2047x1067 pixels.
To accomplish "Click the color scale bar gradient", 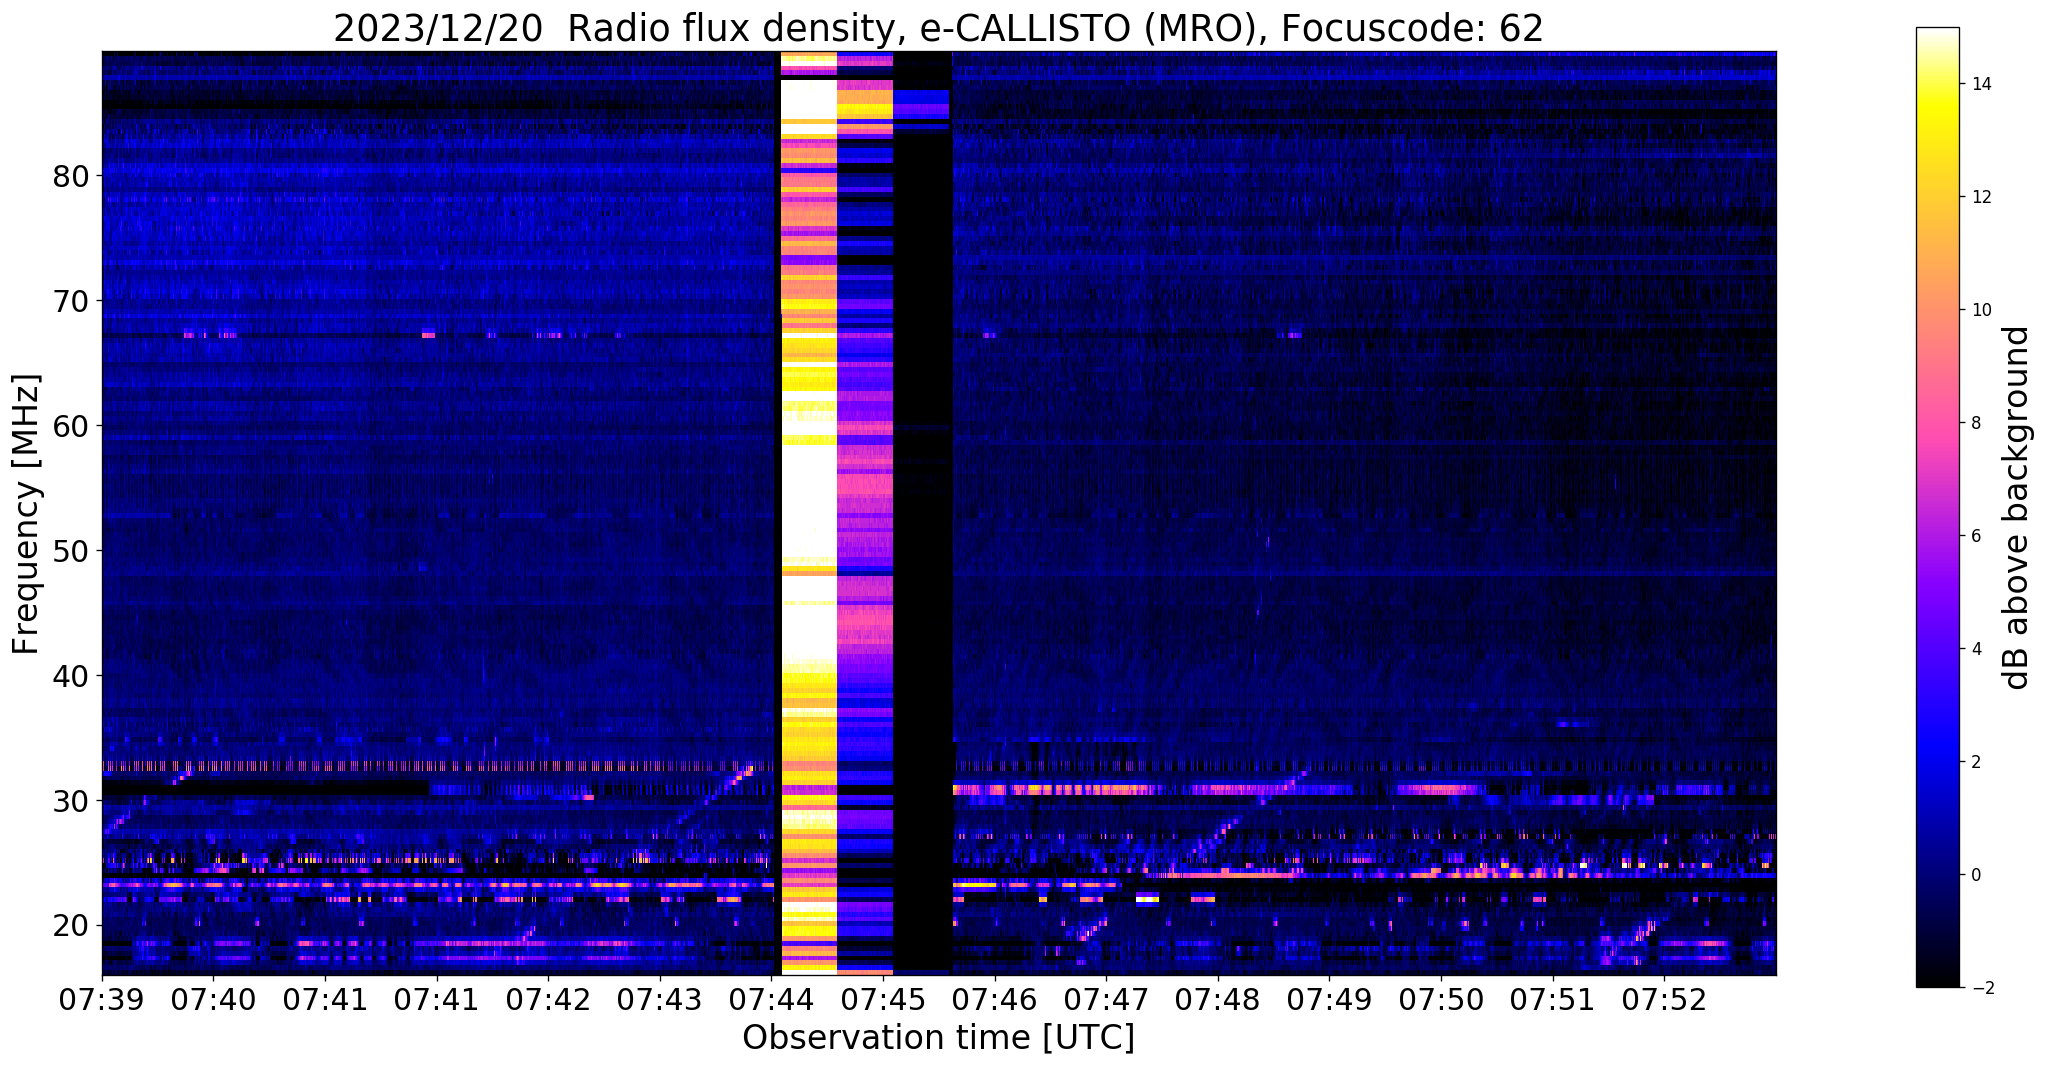I will click(1937, 507).
